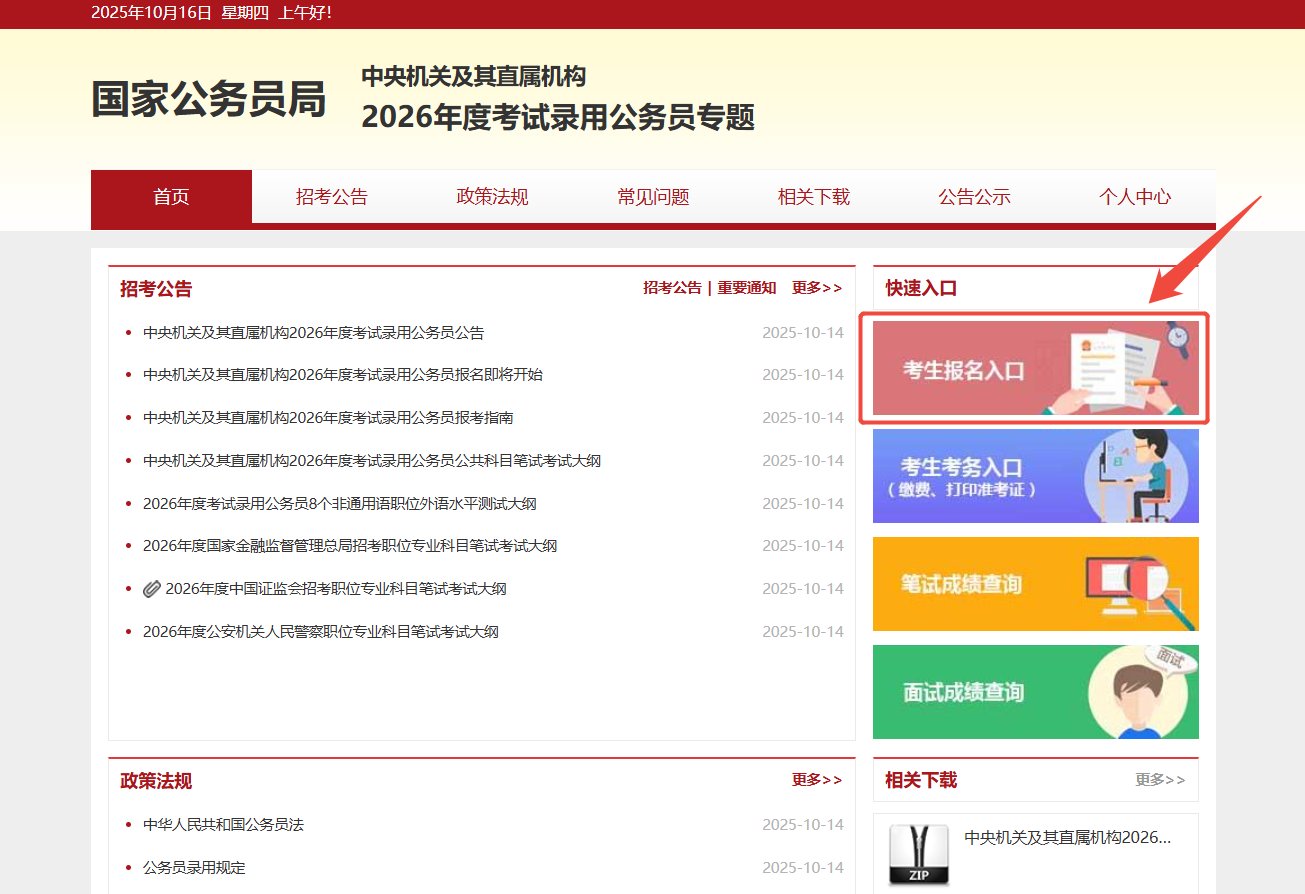Expand 更多>> in the 政策法规 panel
This screenshot has width=1305, height=894.
[x=817, y=780]
